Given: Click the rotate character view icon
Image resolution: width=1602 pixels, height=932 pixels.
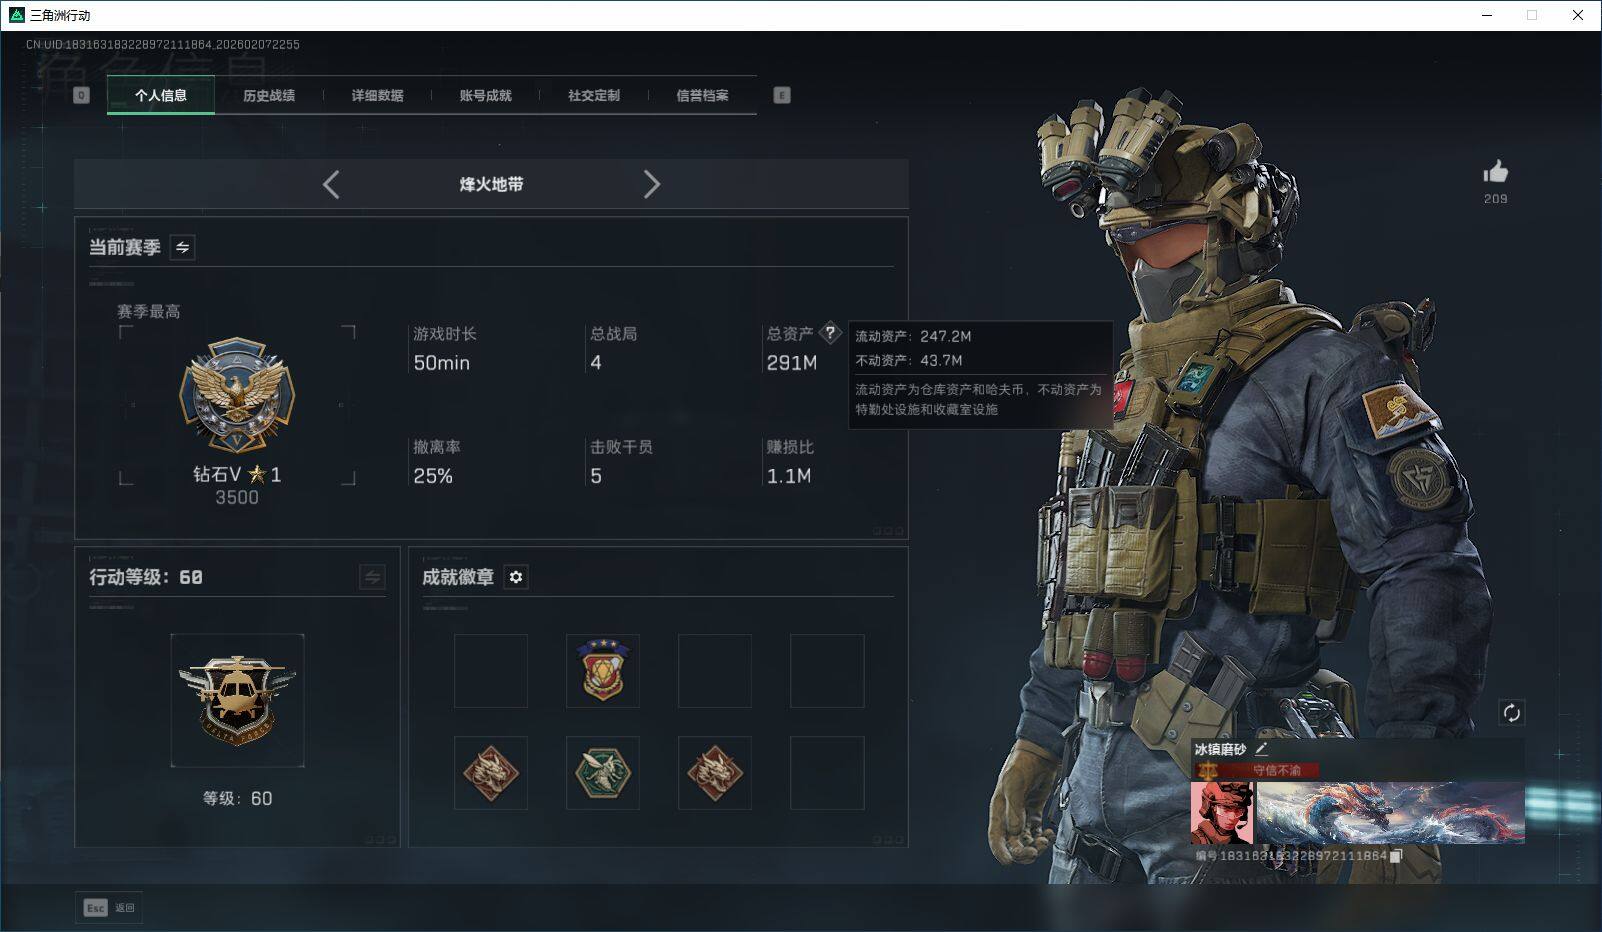Looking at the screenshot, I should (1512, 712).
